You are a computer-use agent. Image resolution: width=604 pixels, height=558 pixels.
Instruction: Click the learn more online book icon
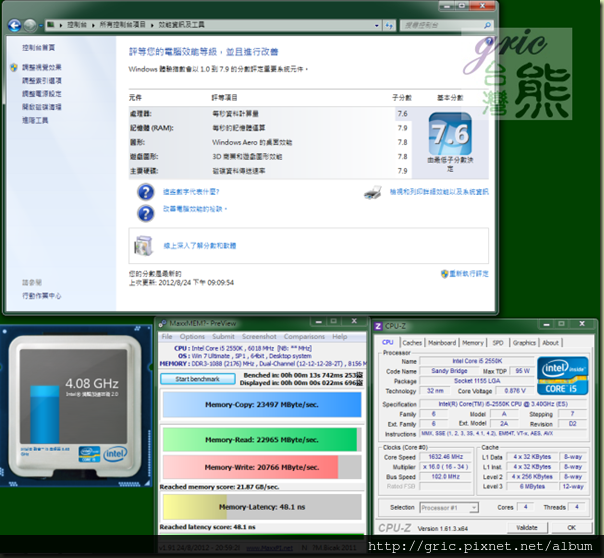(x=143, y=245)
